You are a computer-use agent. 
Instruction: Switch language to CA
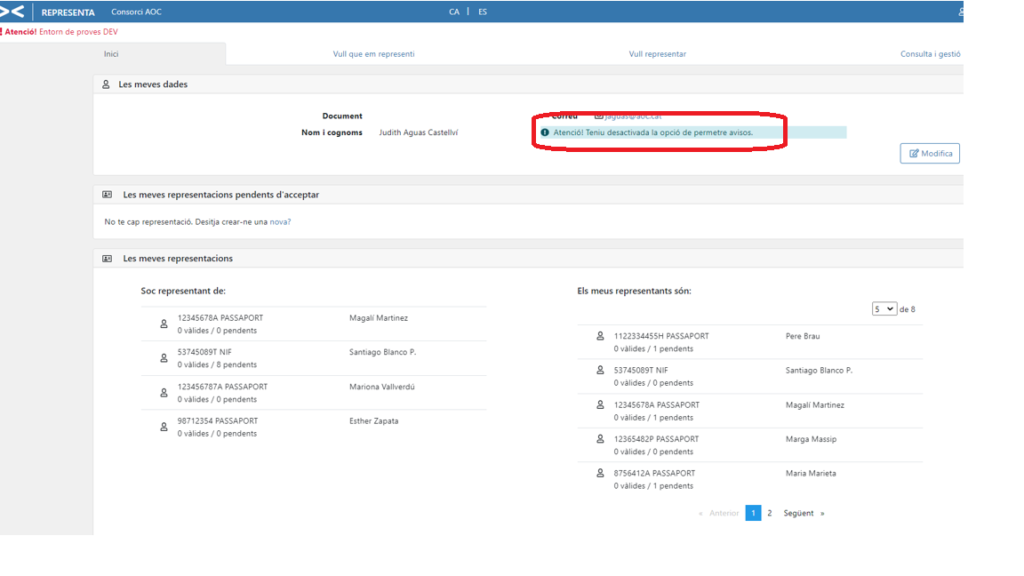click(x=454, y=12)
